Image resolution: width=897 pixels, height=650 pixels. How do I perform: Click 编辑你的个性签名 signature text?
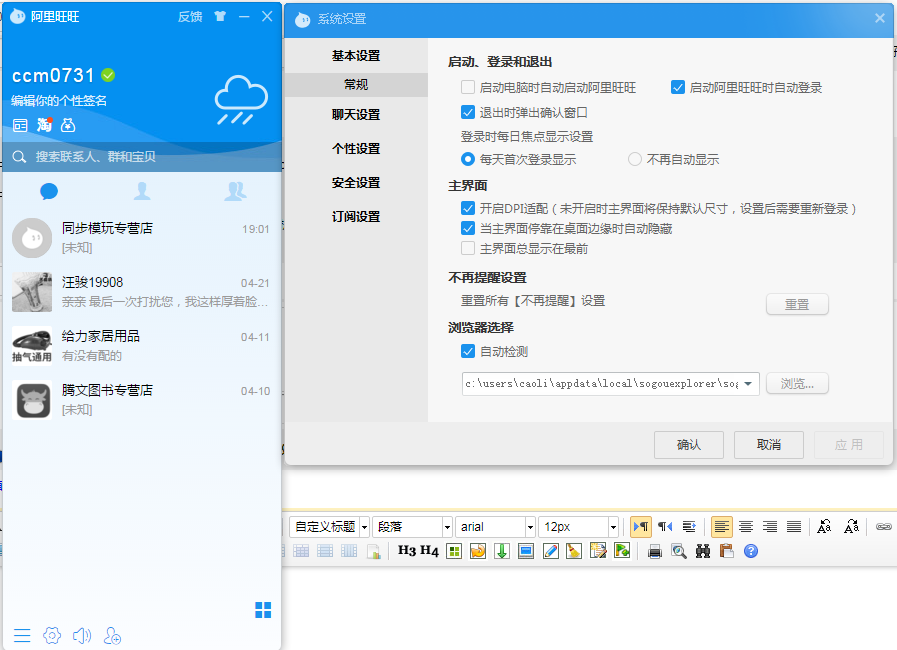tap(59, 101)
